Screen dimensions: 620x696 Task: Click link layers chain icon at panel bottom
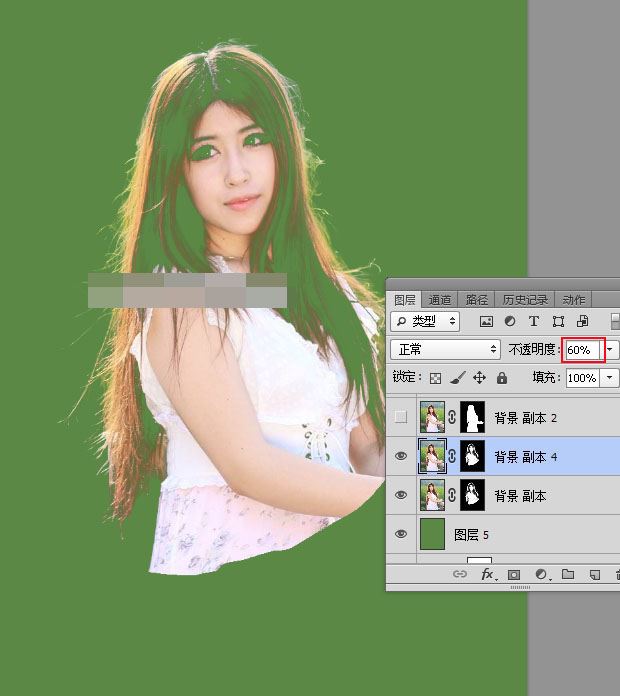(460, 574)
